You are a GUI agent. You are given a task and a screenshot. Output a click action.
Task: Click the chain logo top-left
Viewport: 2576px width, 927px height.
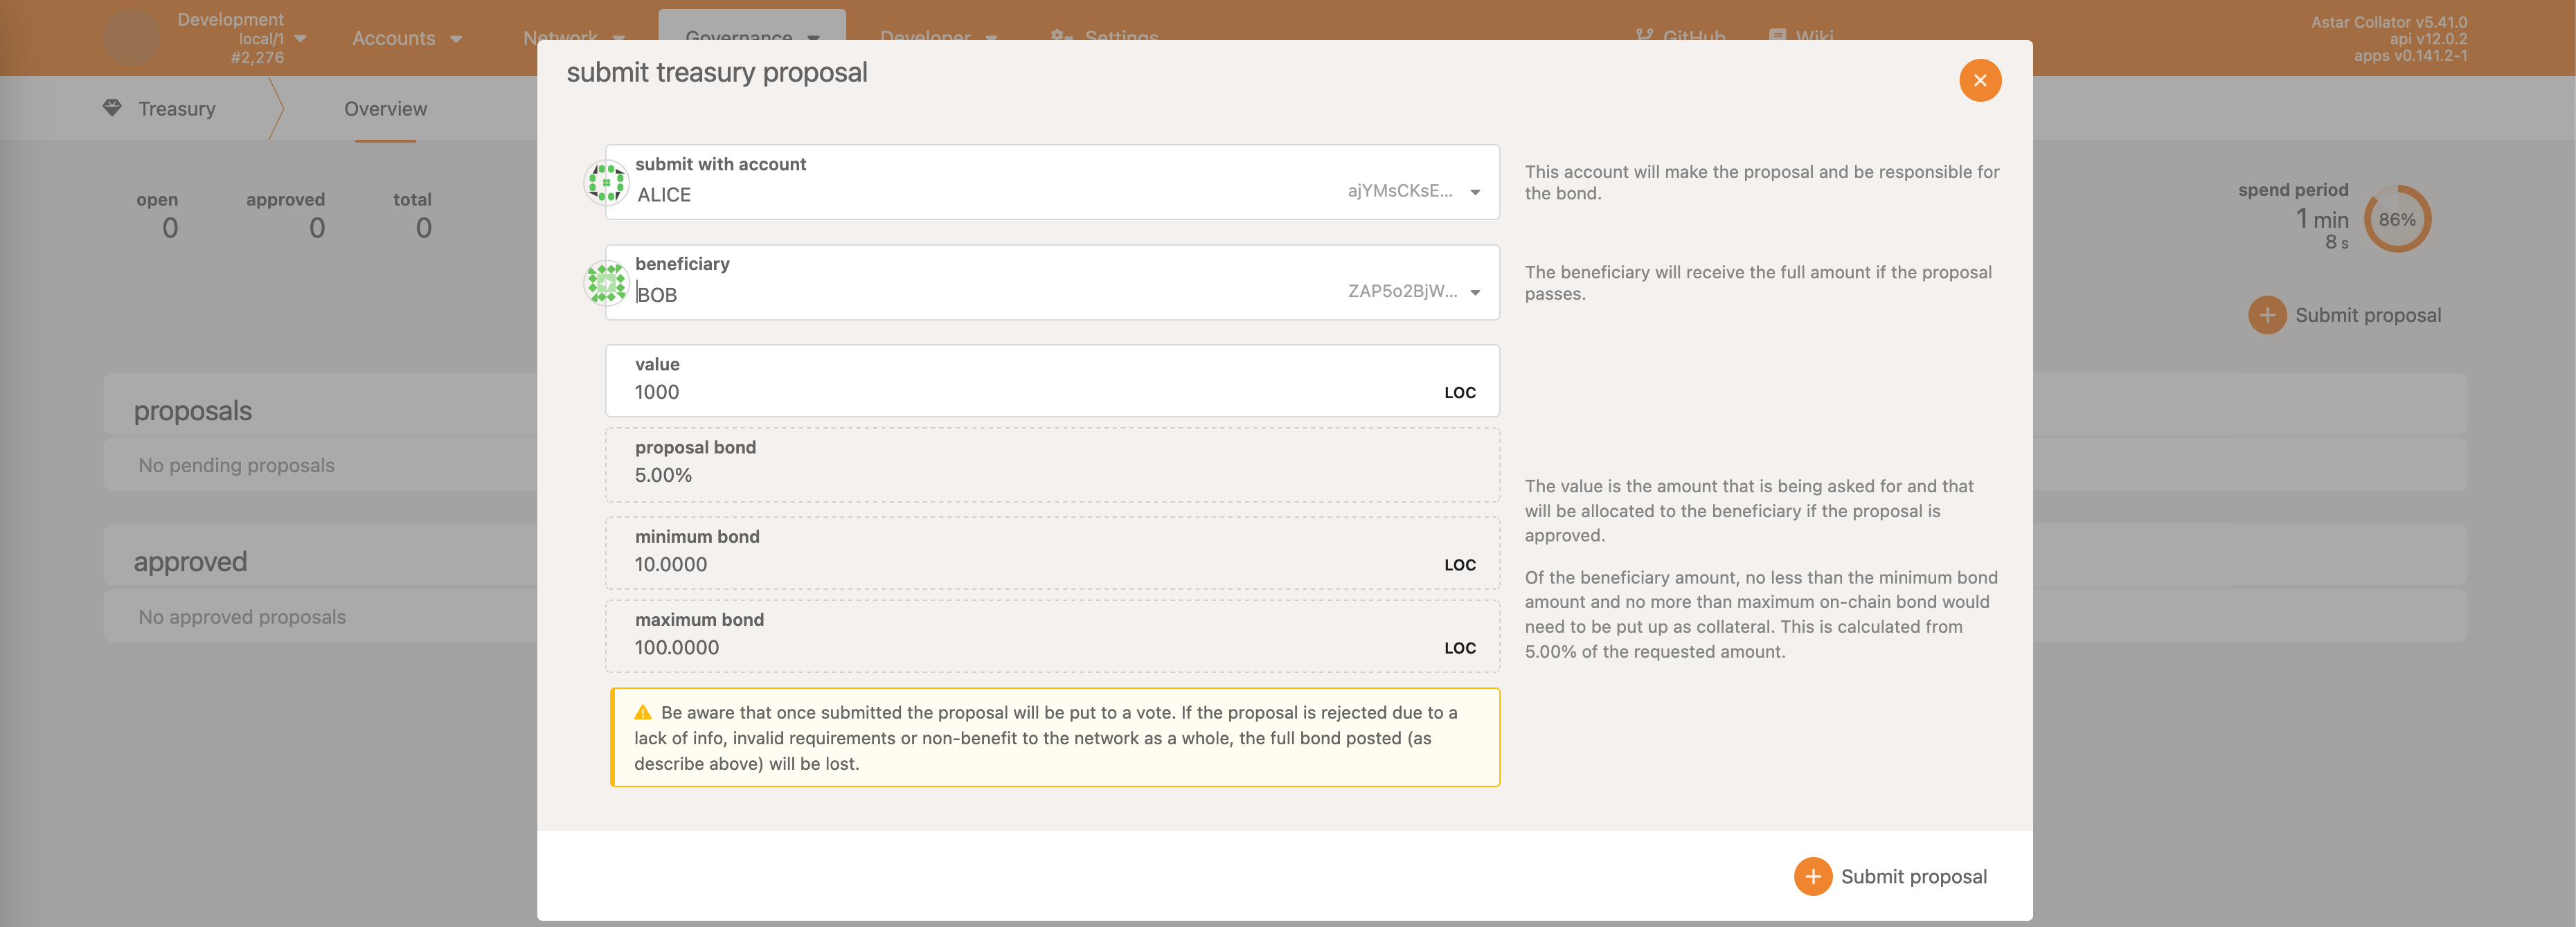pos(132,38)
